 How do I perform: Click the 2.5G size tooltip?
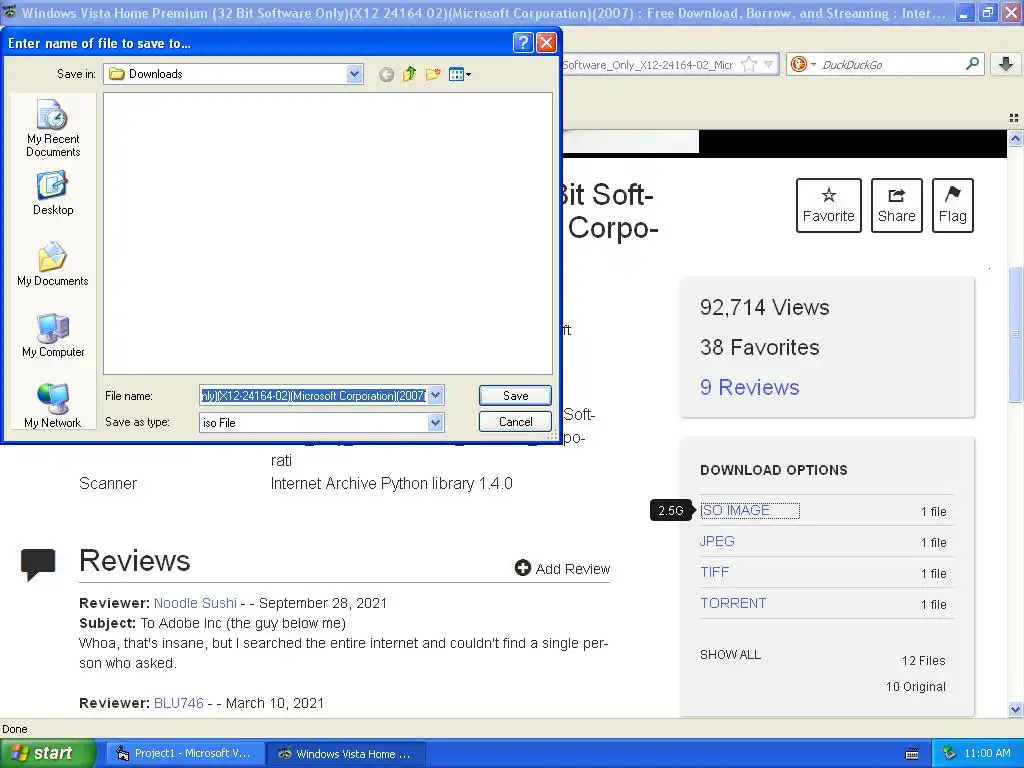(671, 510)
